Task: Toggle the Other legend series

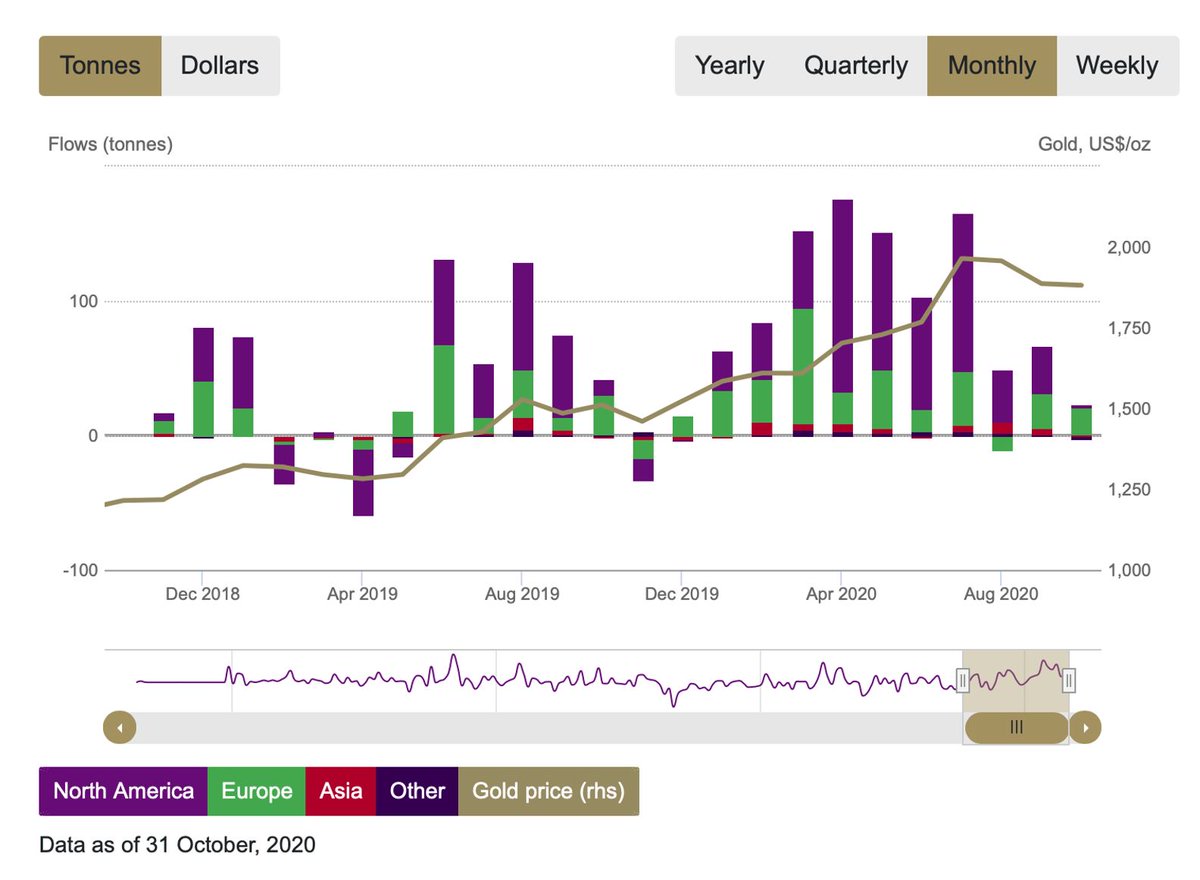Action: [x=417, y=791]
